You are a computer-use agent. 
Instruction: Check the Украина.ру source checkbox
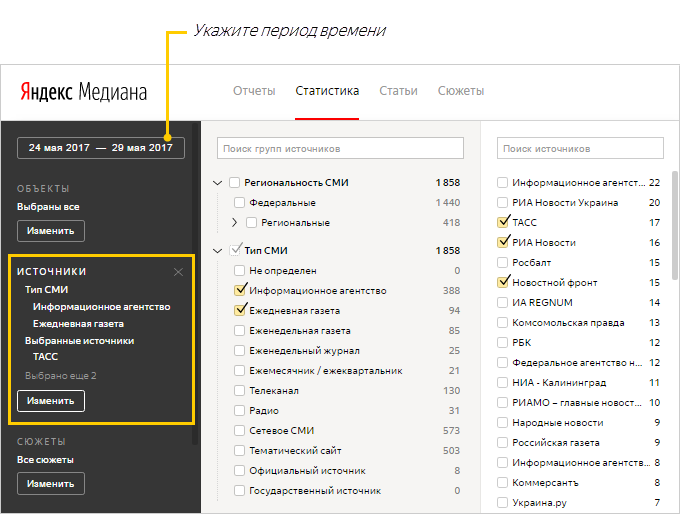click(502, 503)
